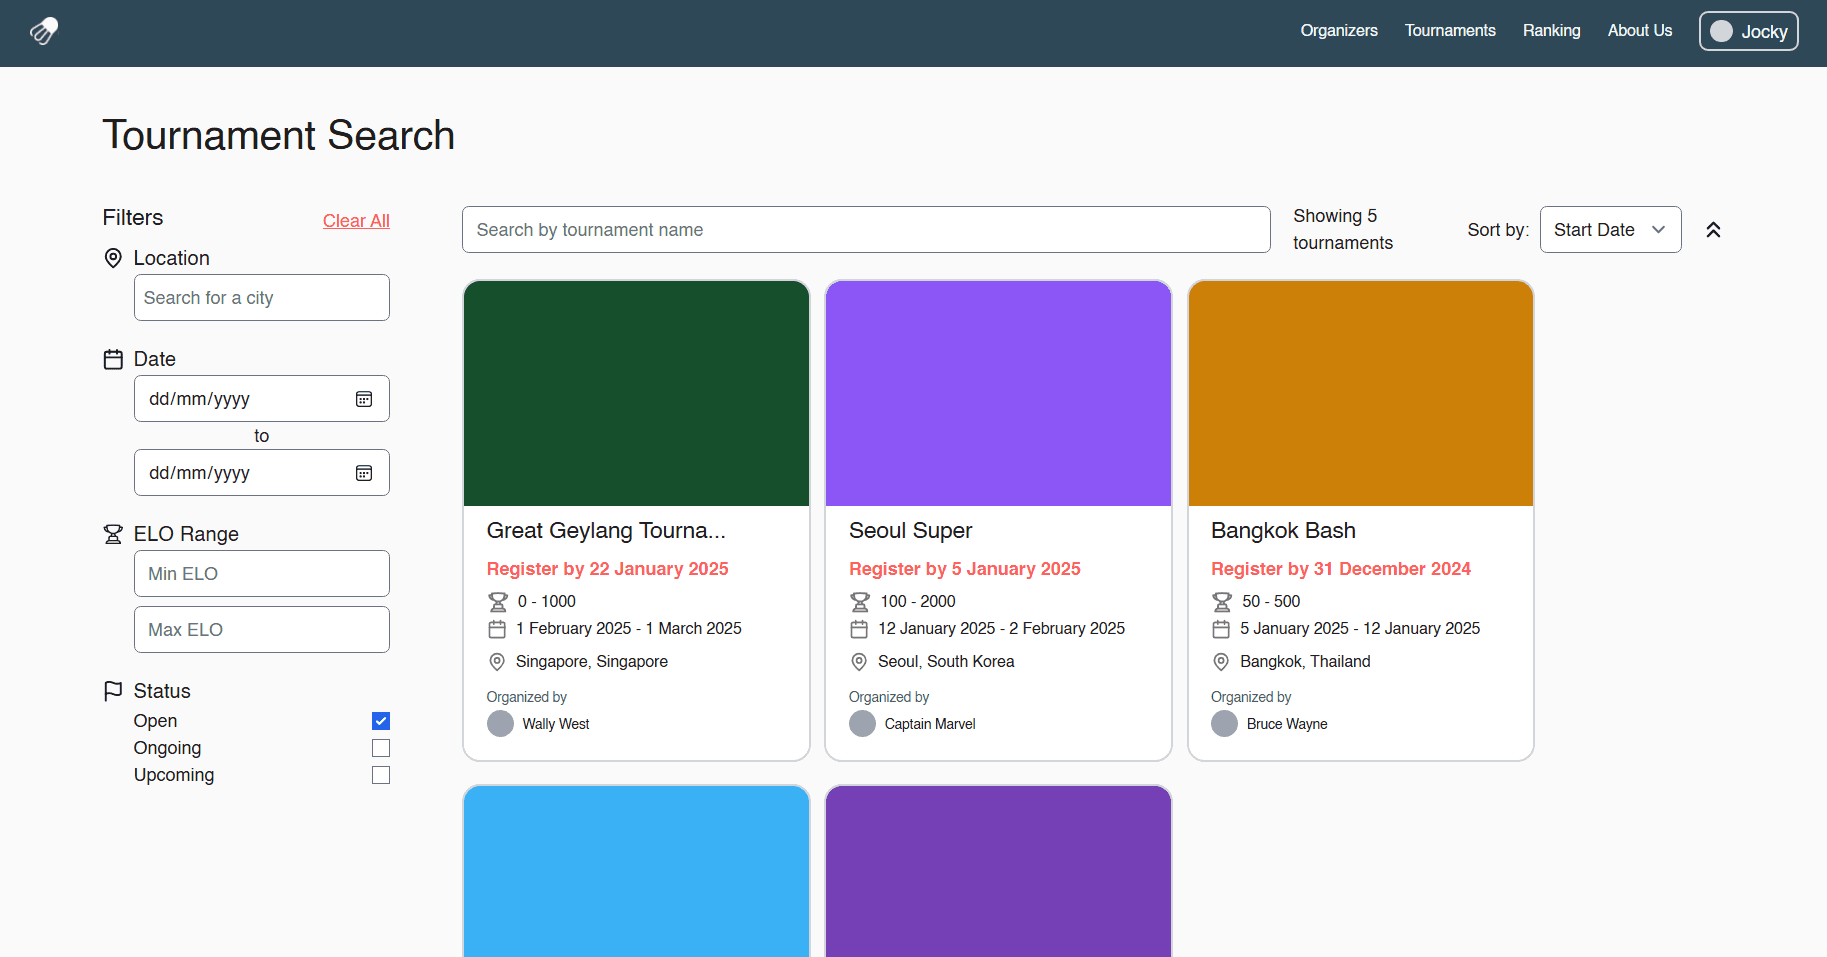Open the start date calendar picker icon
Screen dimensions: 1827x957
coord(364,398)
